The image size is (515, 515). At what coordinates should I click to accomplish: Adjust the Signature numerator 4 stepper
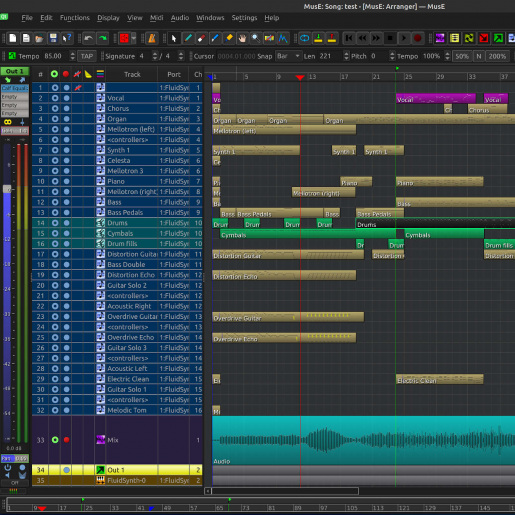click(155, 56)
